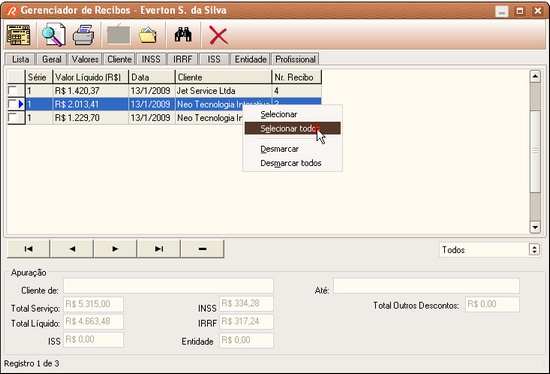The height and width of the screenshot is (374, 550).
Task: Close the Gerenciador de Recibos window
Action: click(x=537, y=11)
